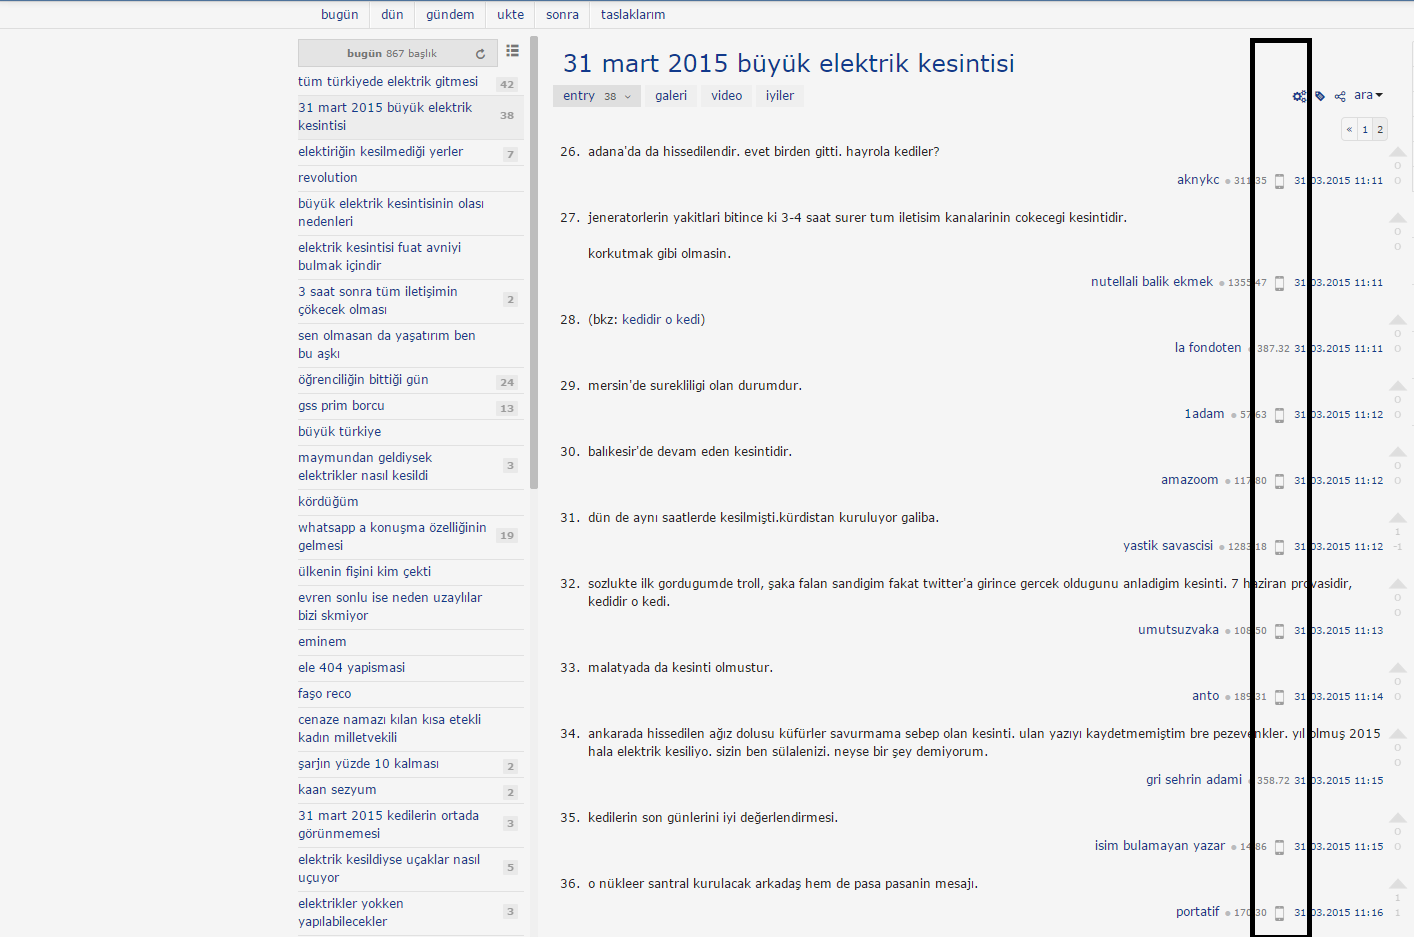Click the mobile icon on umutsuzvaka's entry
The height and width of the screenshot is (937, 1414).
tap(1279, 631)
